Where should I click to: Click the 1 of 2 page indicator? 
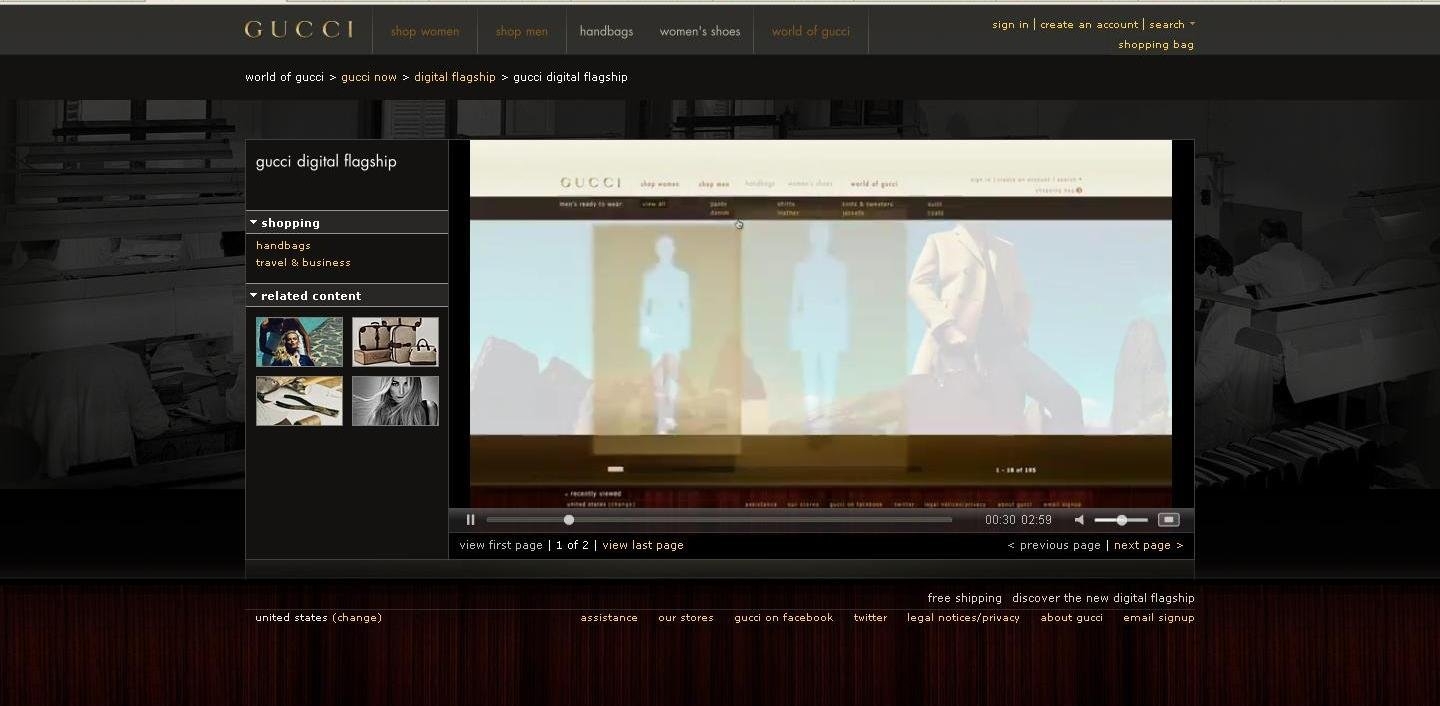coord(572,545)
